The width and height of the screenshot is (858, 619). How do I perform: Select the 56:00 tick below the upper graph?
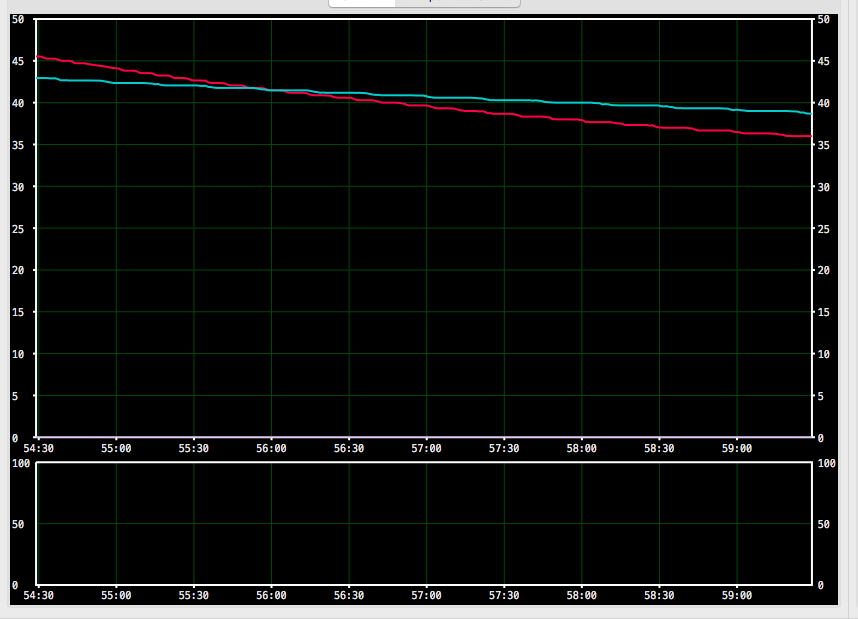click(271, 449)
